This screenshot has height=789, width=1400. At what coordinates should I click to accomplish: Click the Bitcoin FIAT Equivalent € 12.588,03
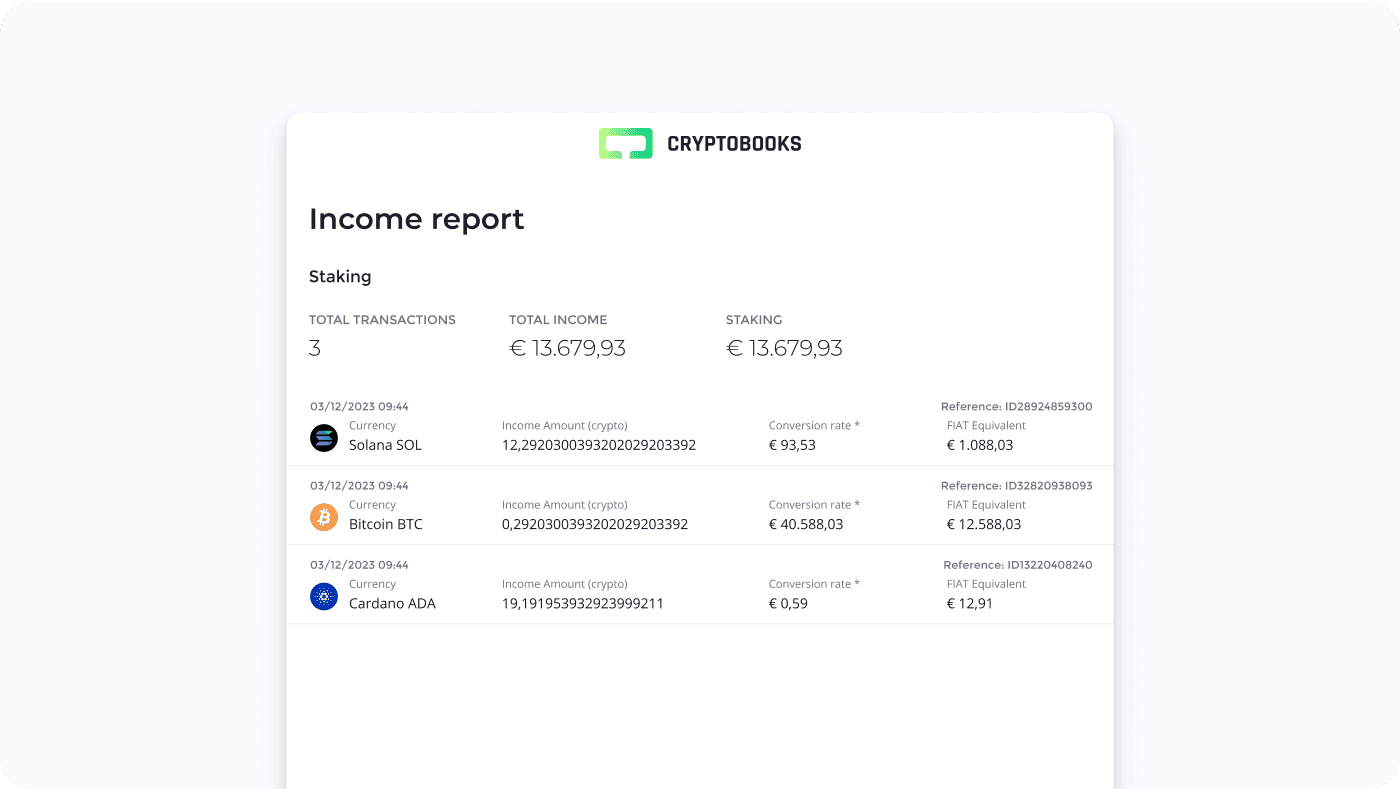coord(984,523)
